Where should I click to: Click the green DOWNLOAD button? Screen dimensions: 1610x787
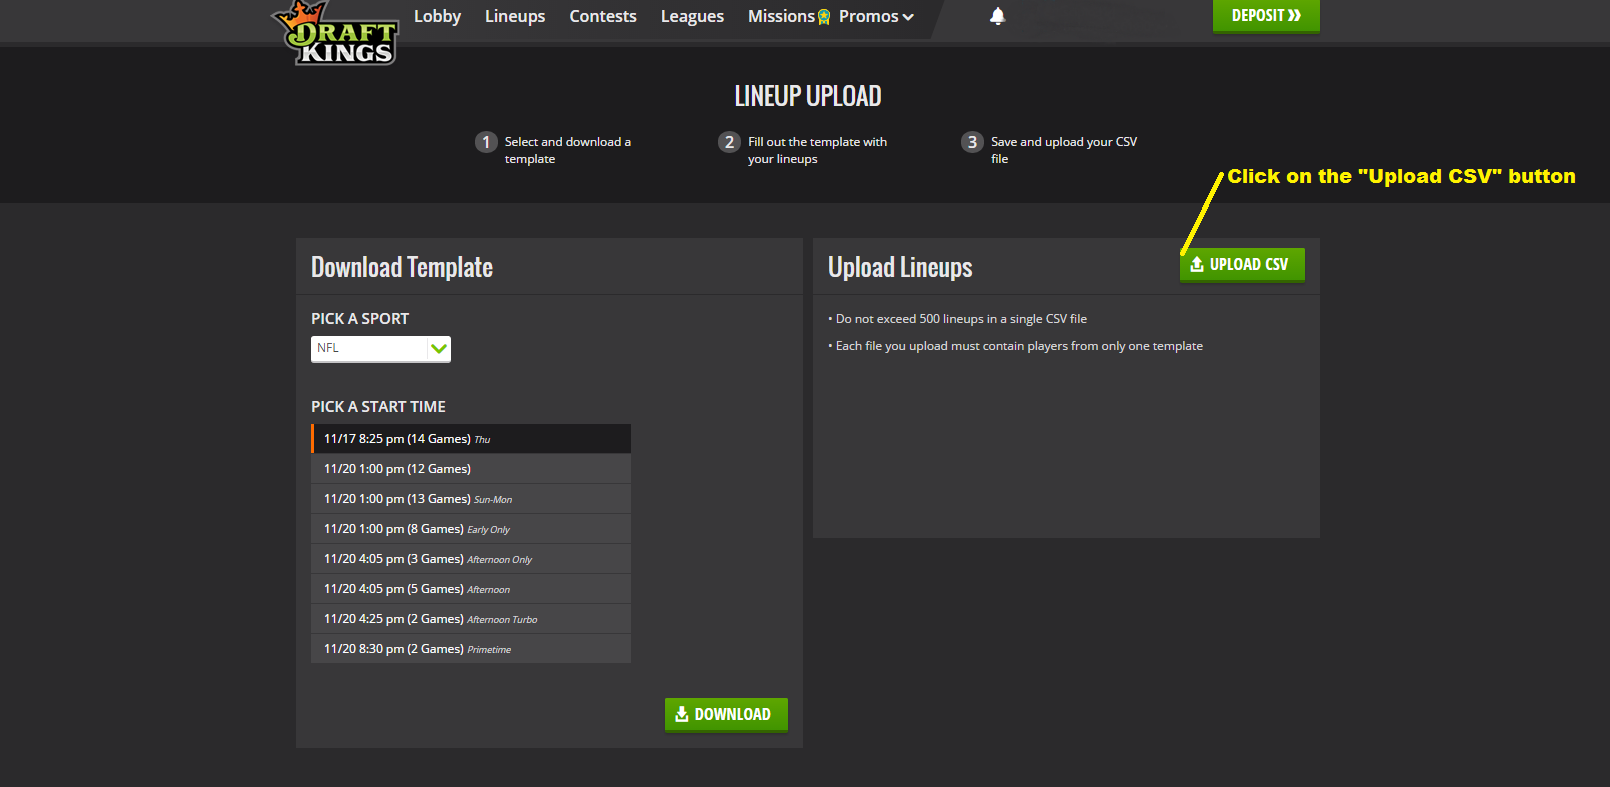click(726, 715)
